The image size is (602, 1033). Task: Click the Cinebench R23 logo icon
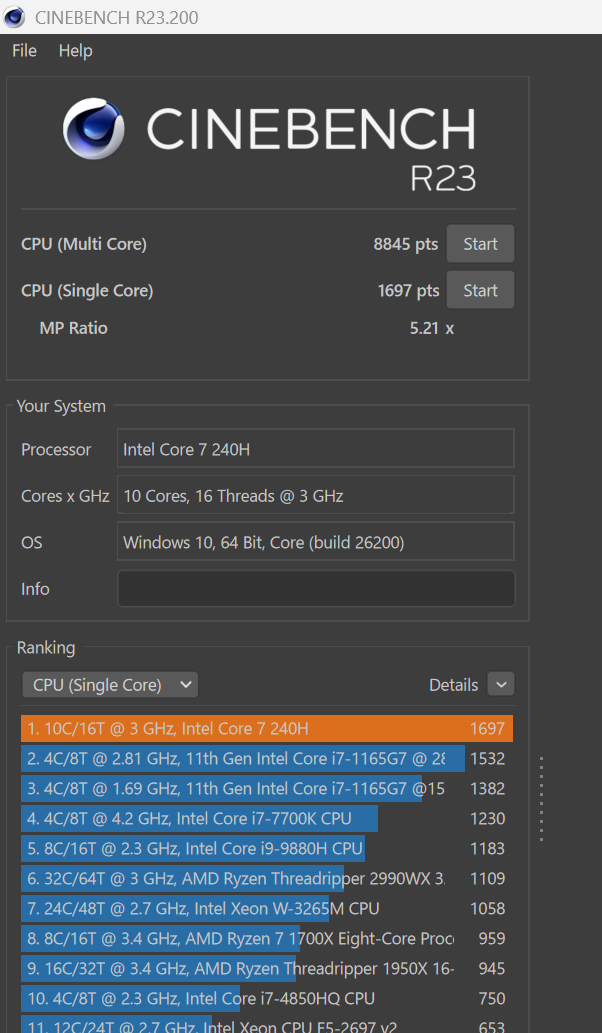pyautogui.click(x=93, y=129)
